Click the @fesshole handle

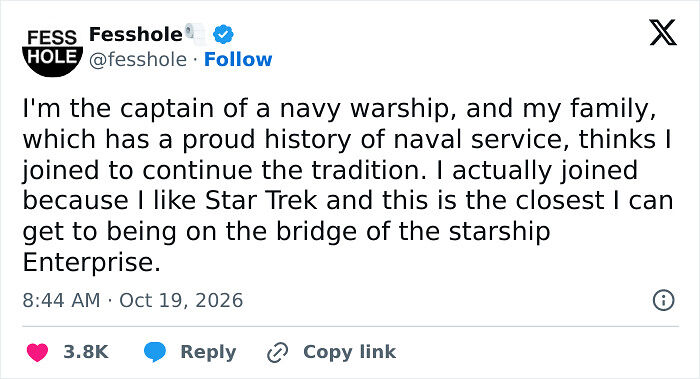tap(138, 60)
